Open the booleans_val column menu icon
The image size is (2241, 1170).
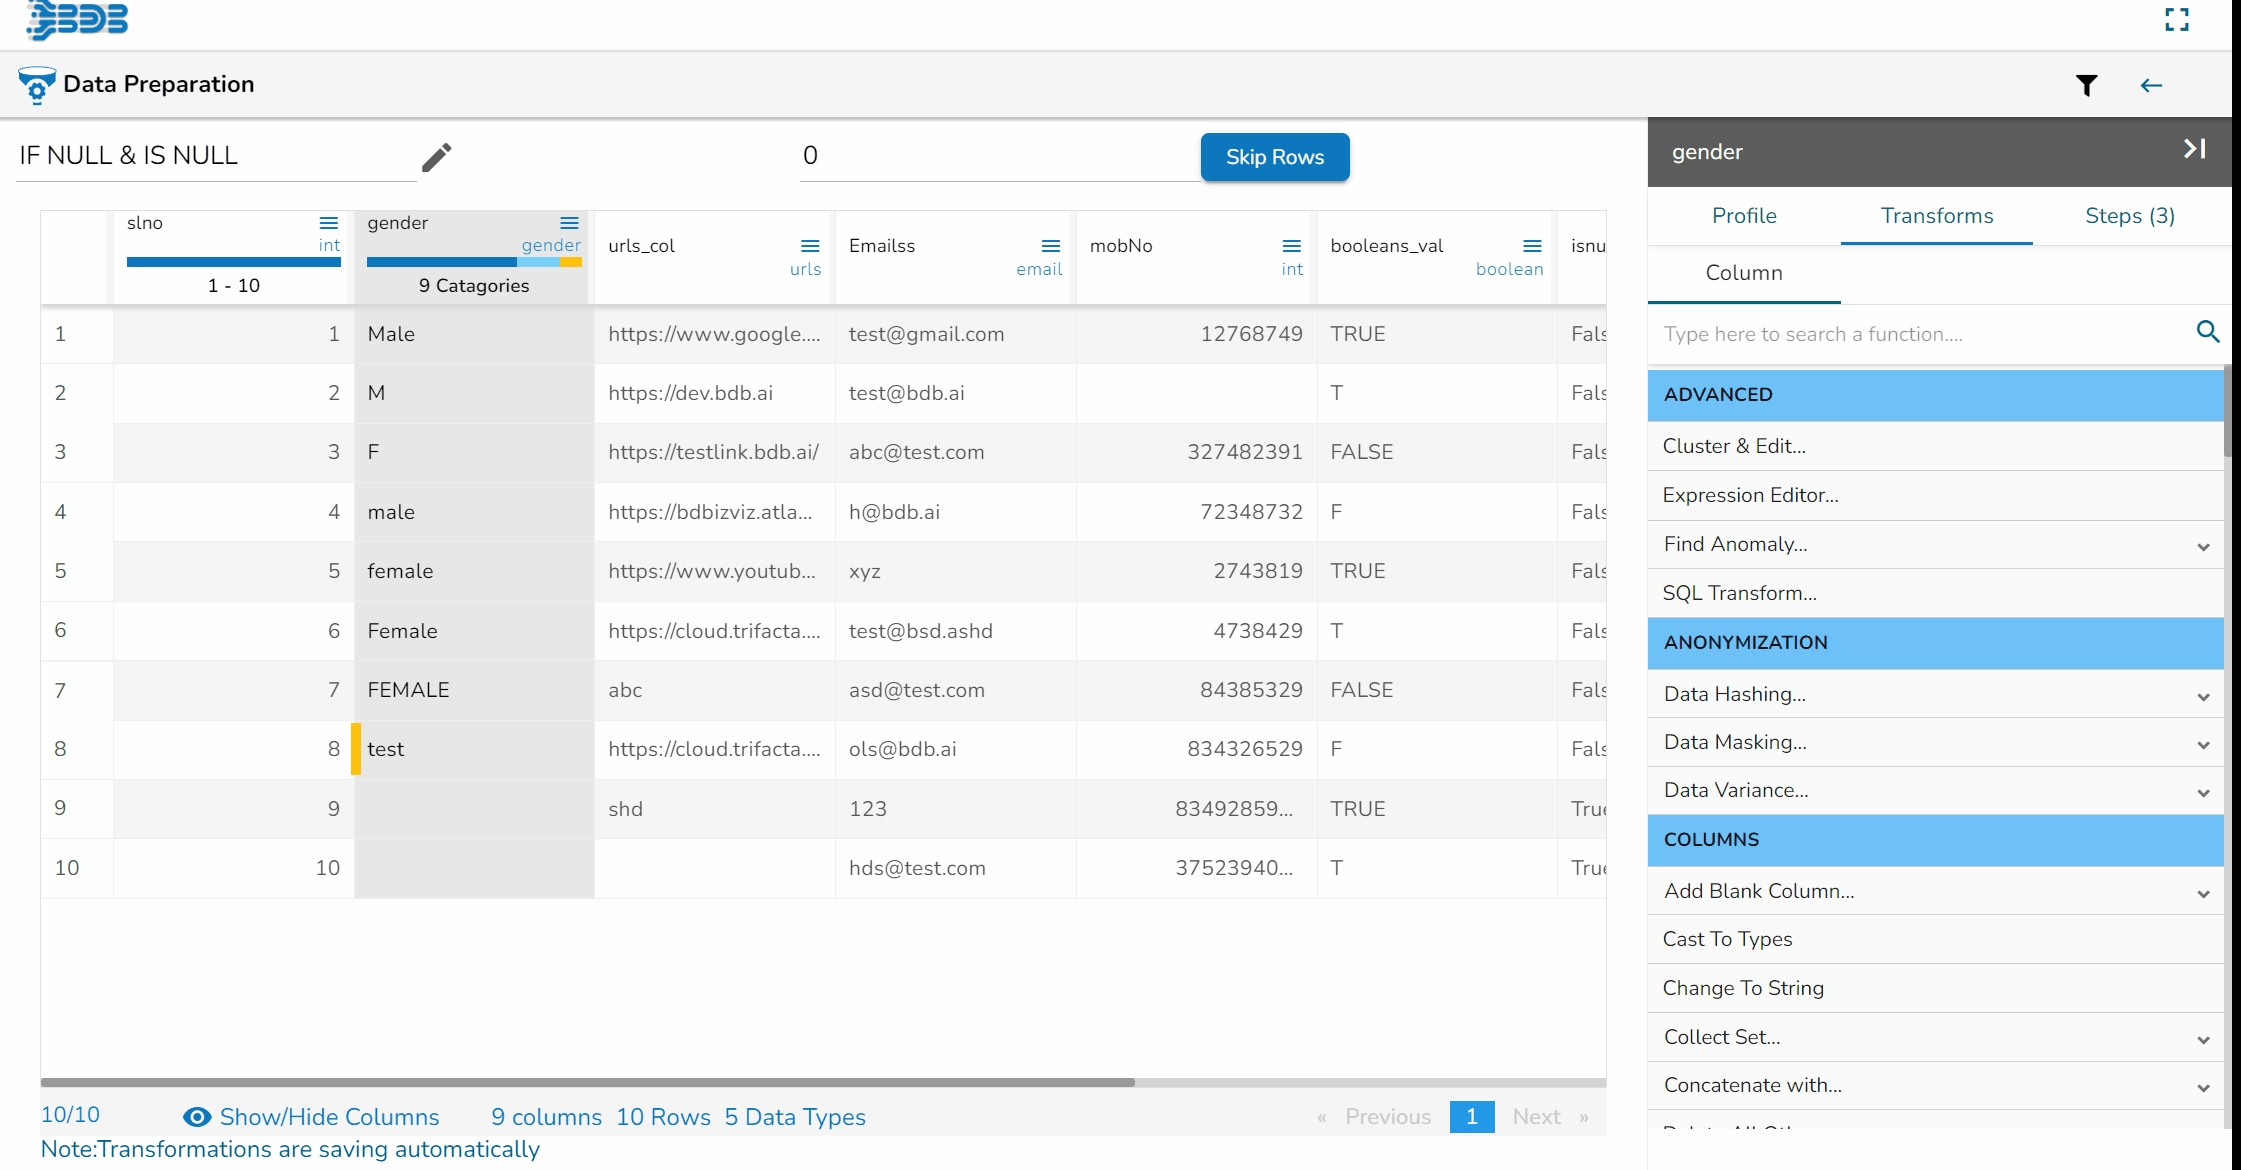coord(1532,246)
